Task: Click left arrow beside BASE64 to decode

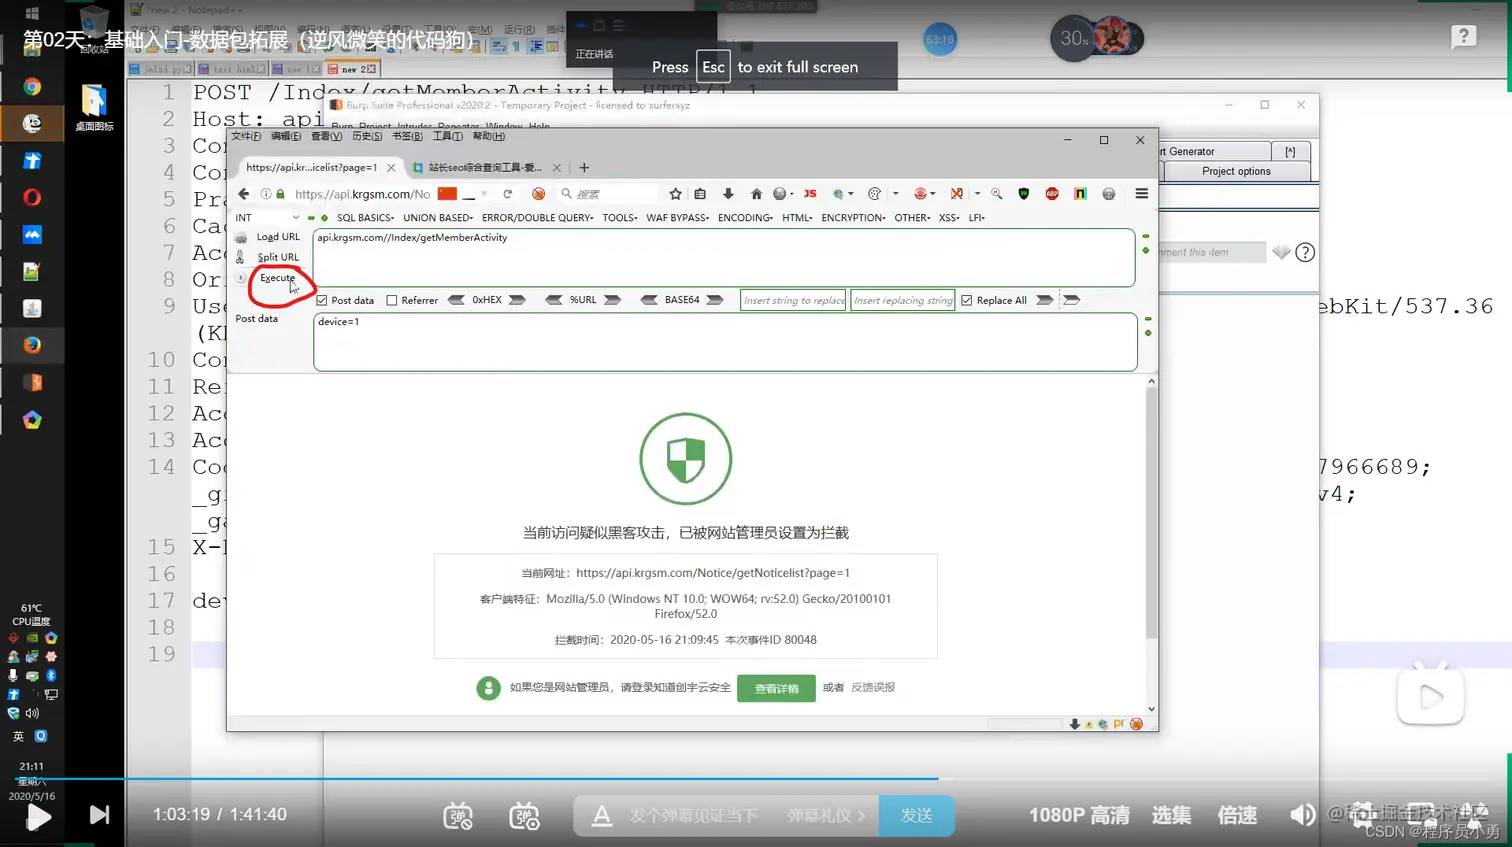Action: 649,300
